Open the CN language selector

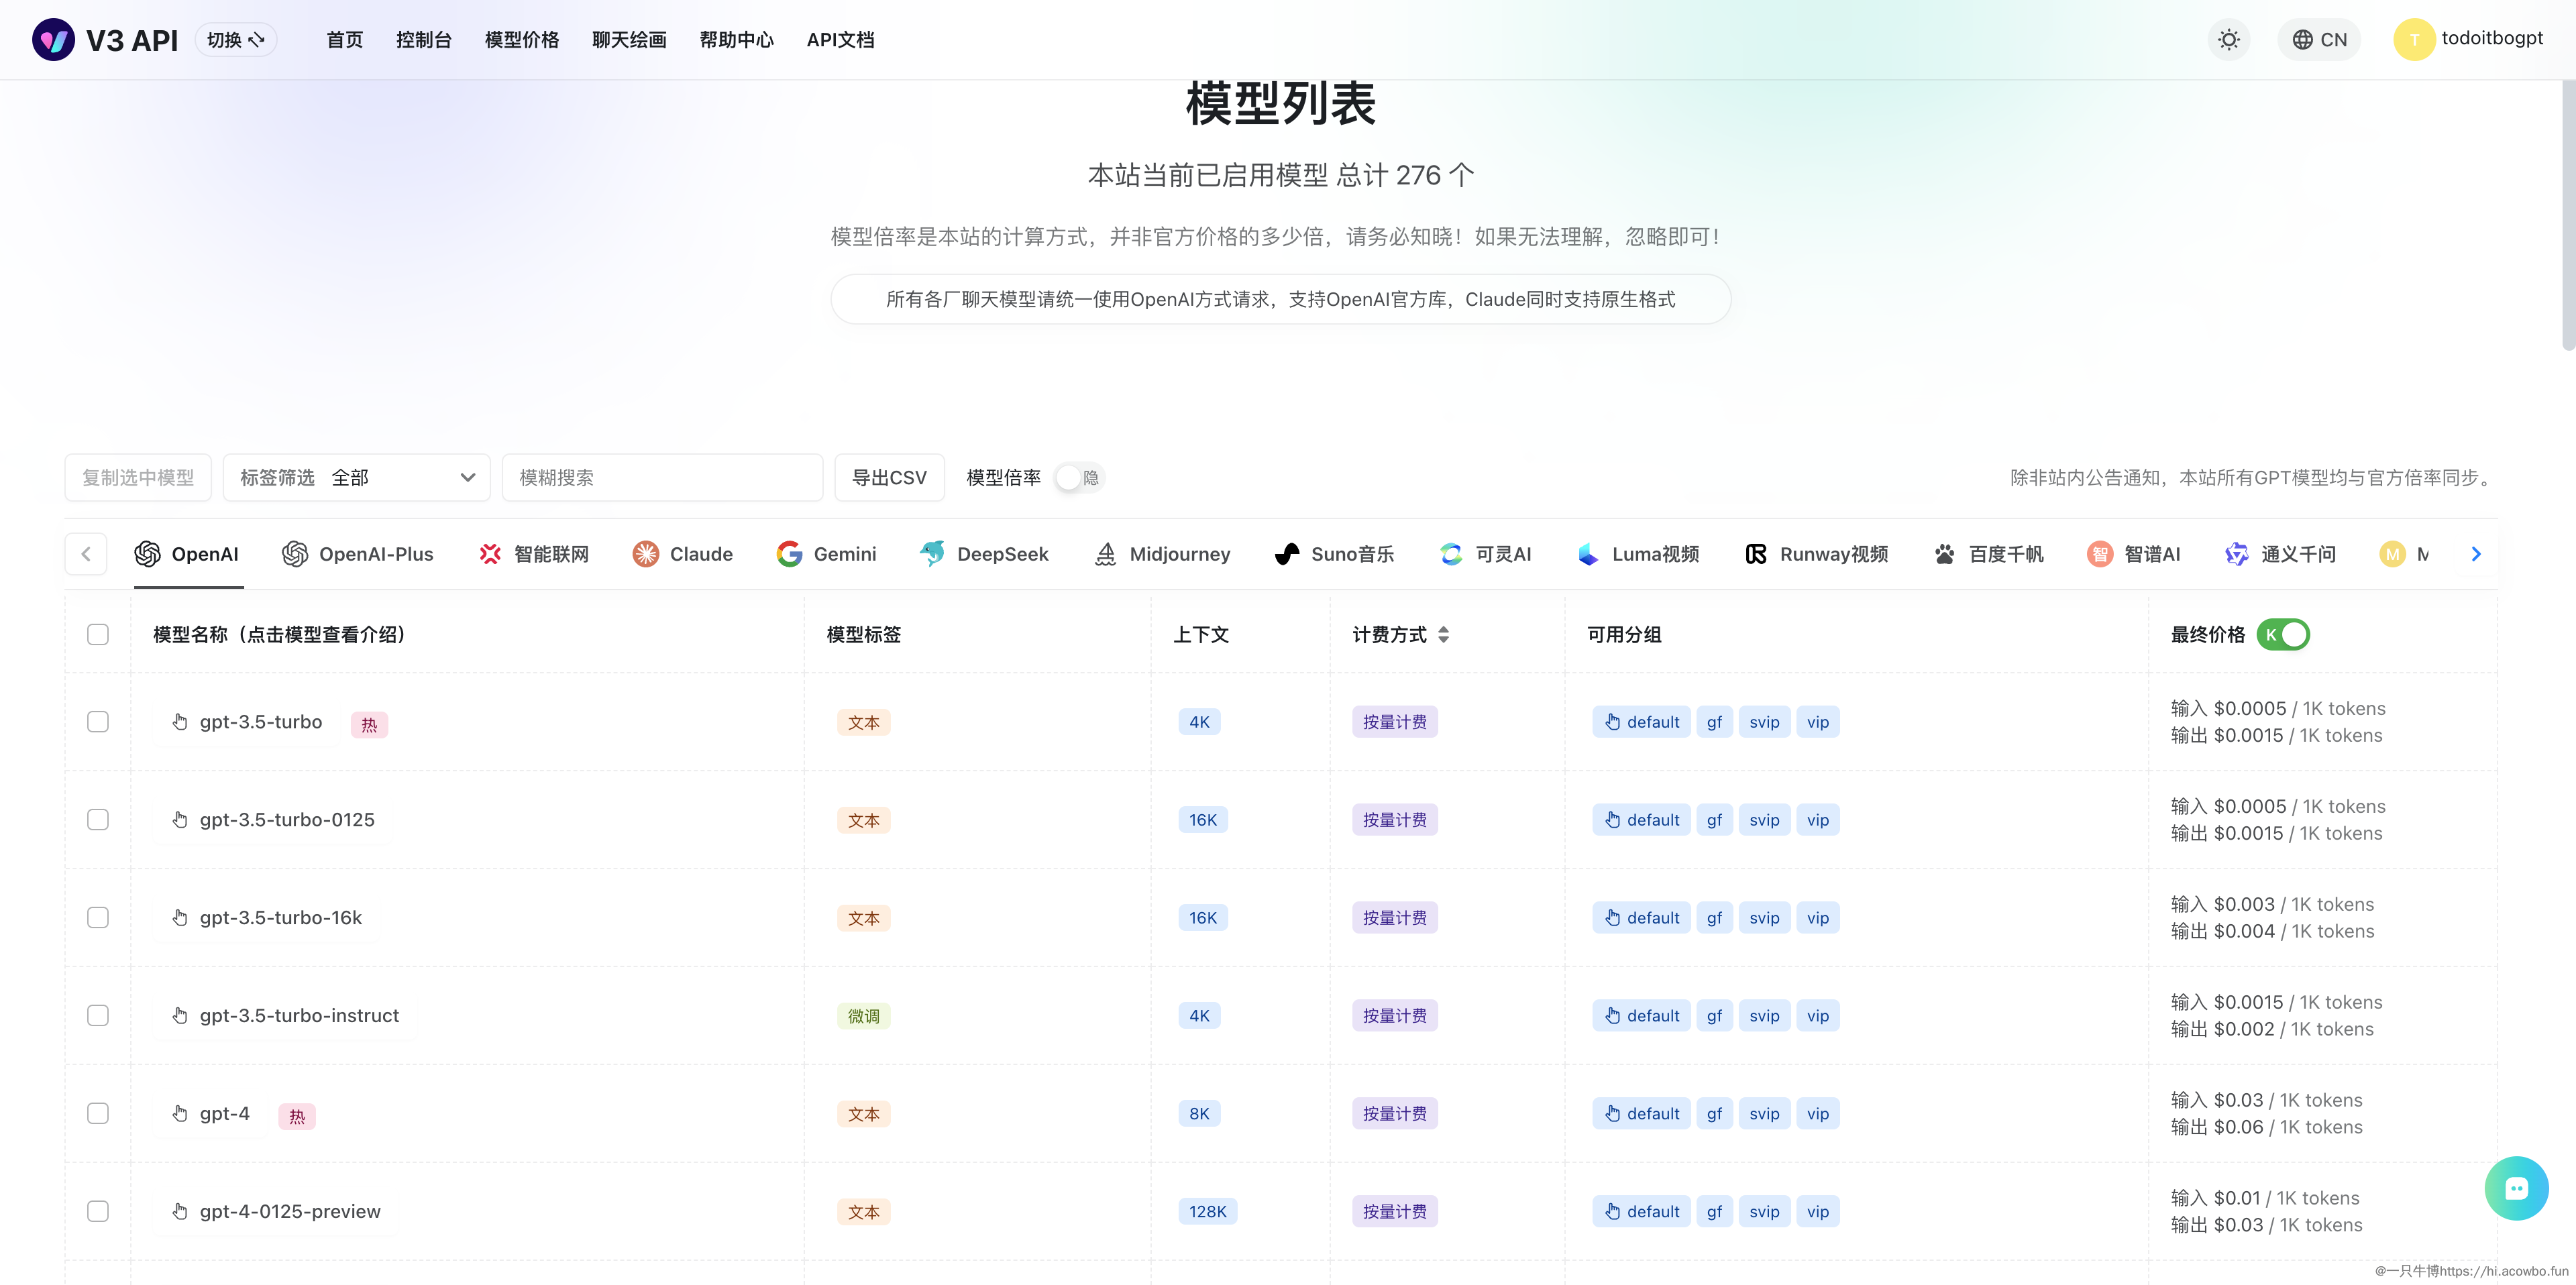coord(2319,40)
